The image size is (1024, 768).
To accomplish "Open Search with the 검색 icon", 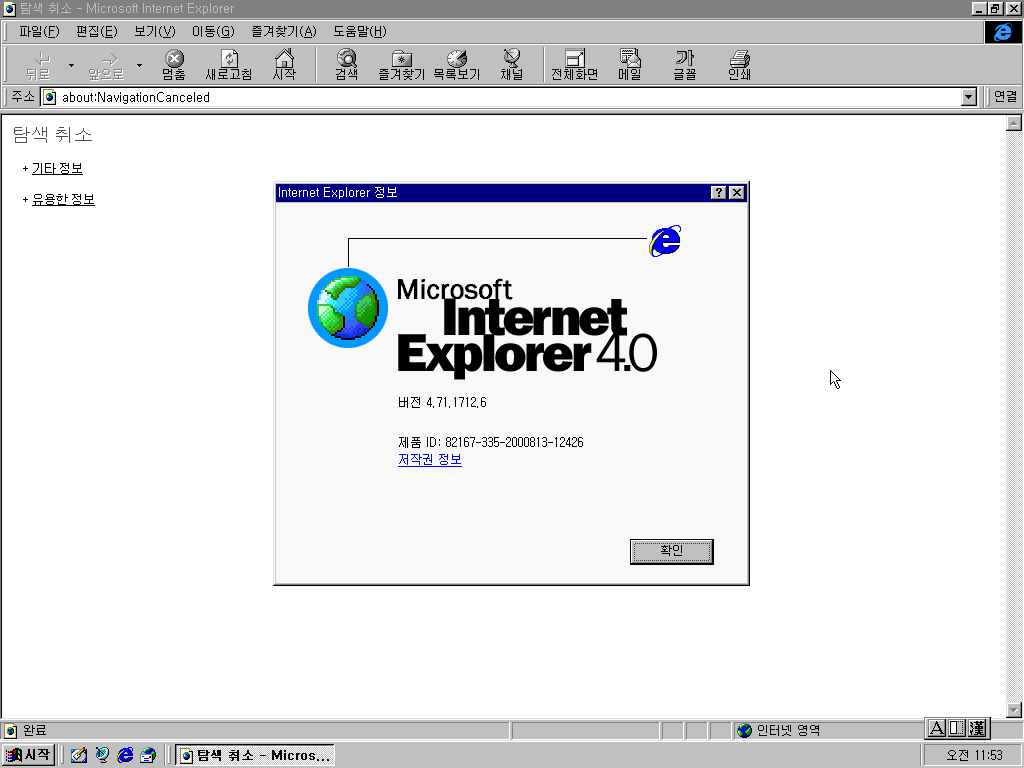I will pyautogui.click(x=345, y=63).
